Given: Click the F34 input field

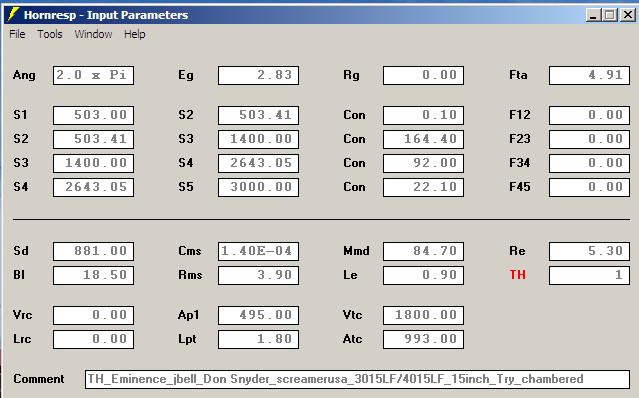Looking at the screenshot, I should (x=589, y=163).
